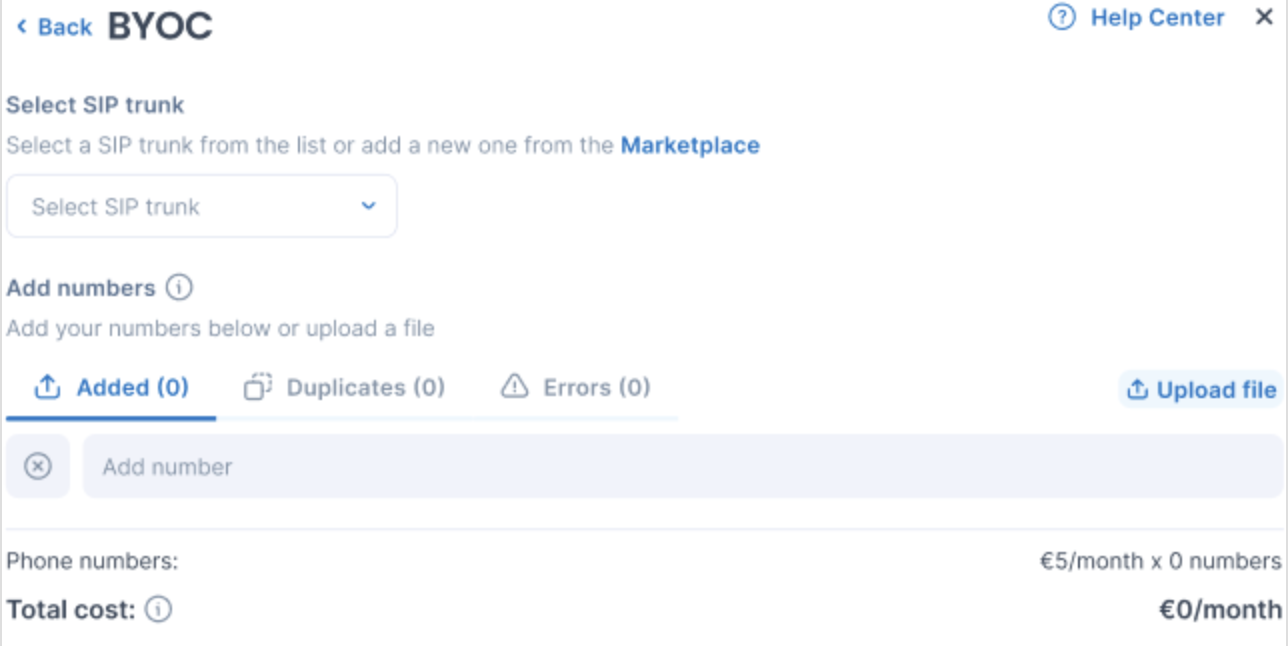Open the Select SIP trunk dropdown
The width and height of the screenshot is (1288, 646).
pyautogui.click(x=201, y=207)
